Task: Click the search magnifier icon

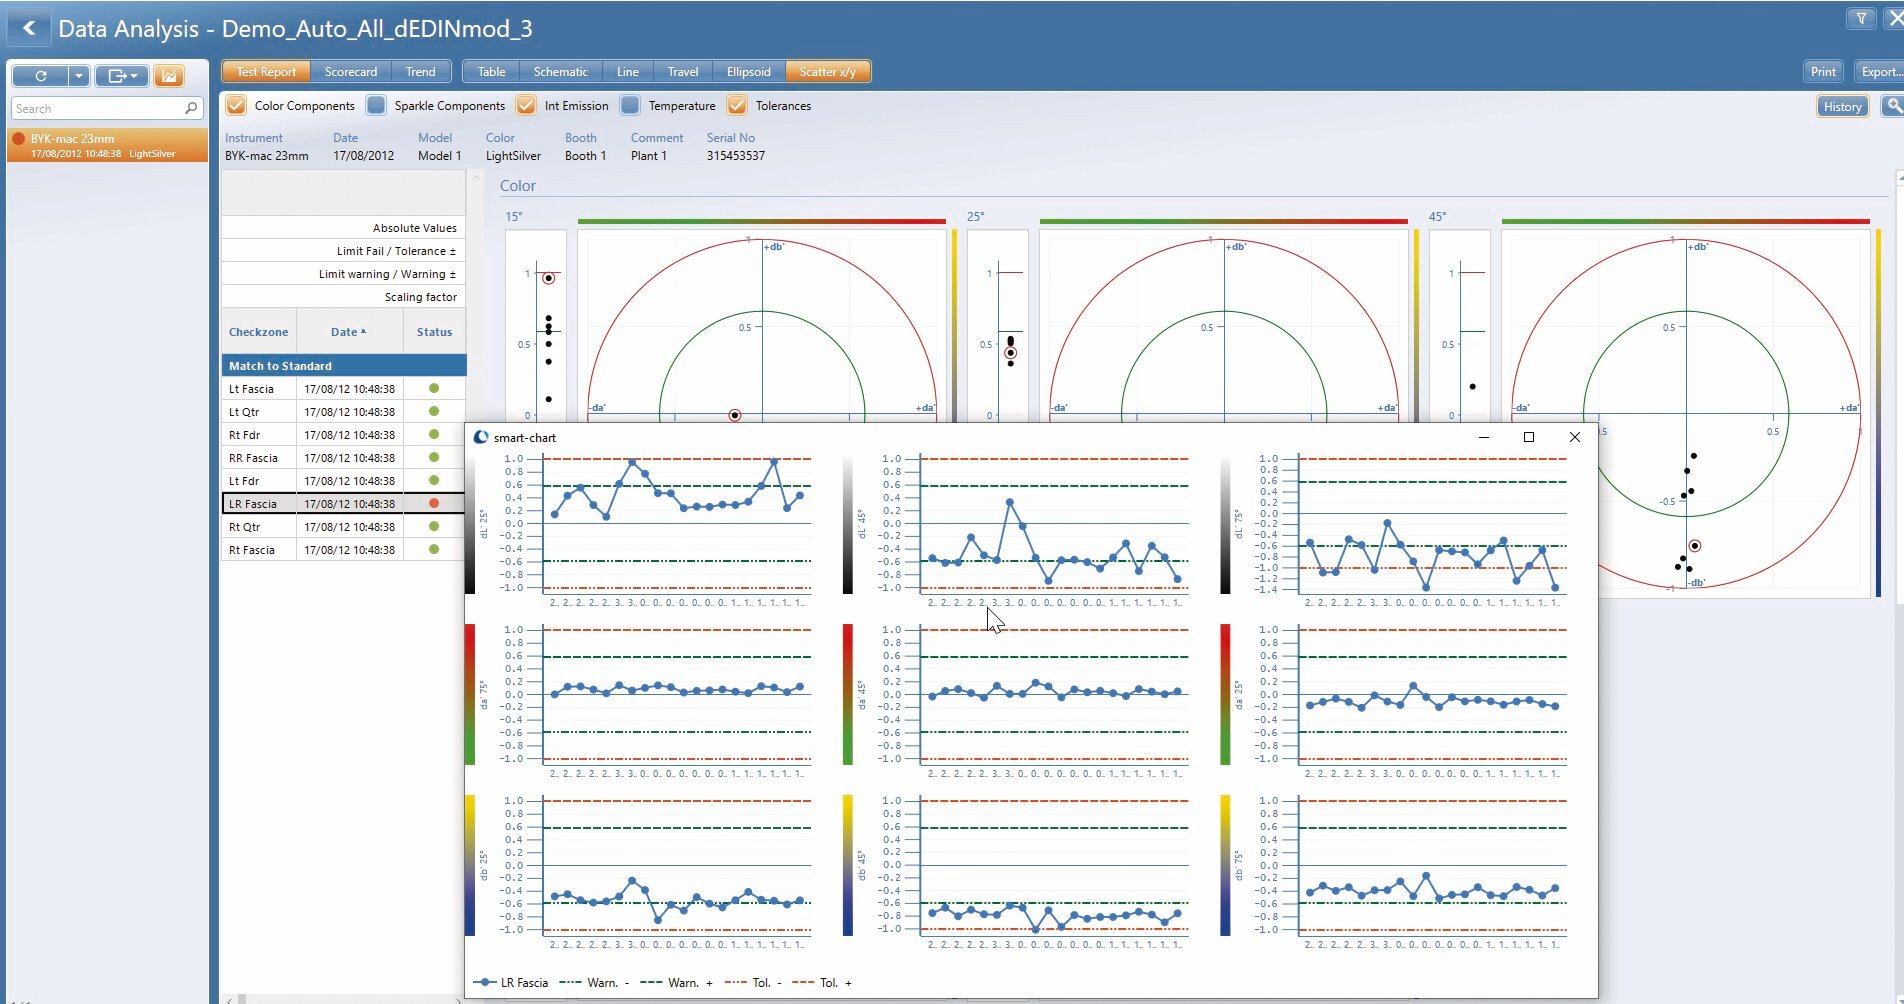Action: click(191, 108)
